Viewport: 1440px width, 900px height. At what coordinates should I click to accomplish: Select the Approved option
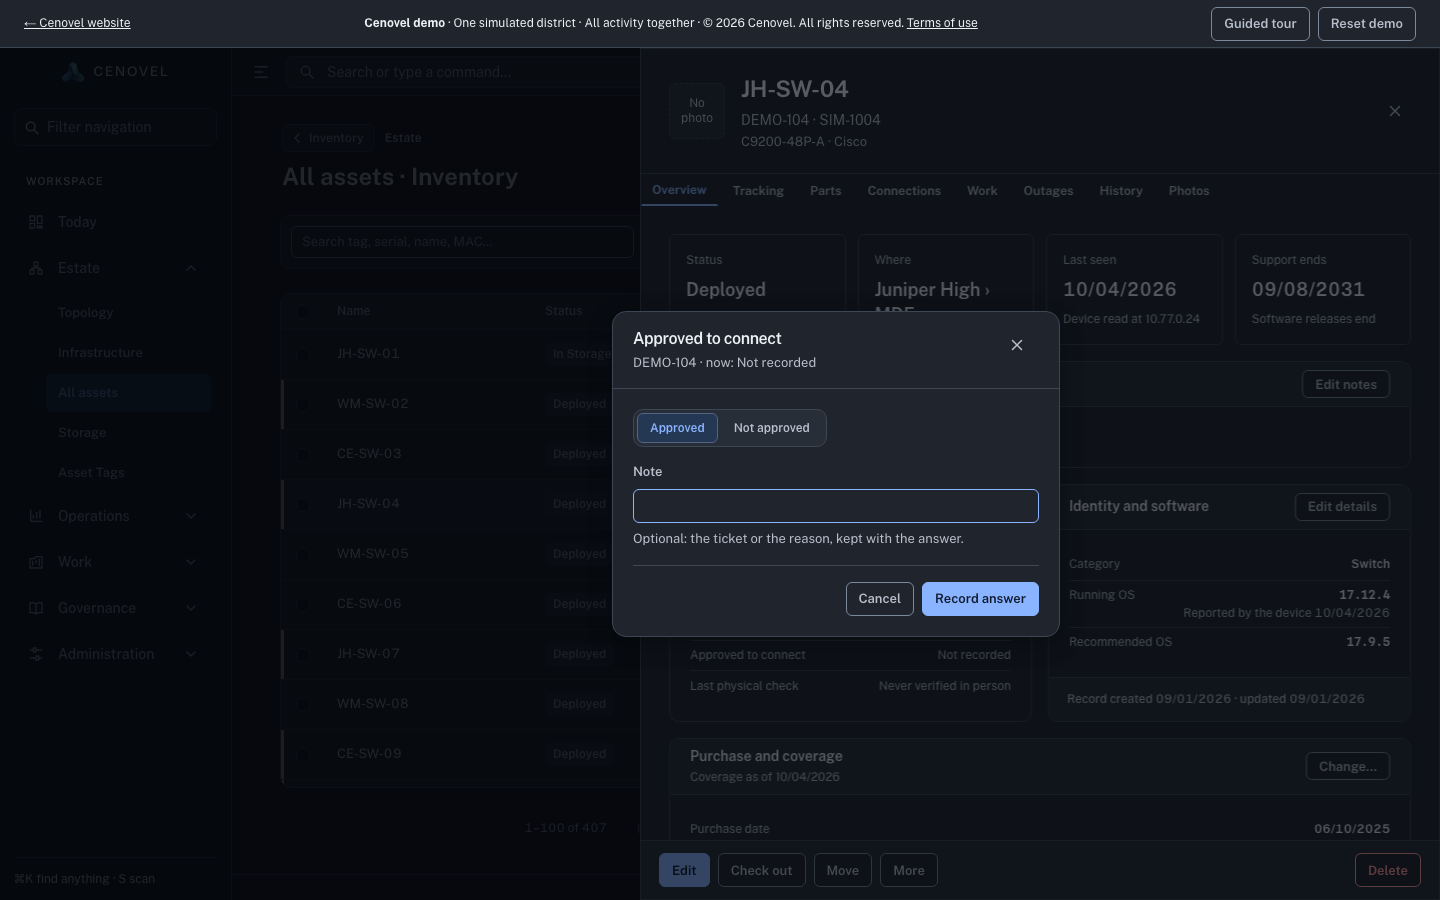click(677, 428)
